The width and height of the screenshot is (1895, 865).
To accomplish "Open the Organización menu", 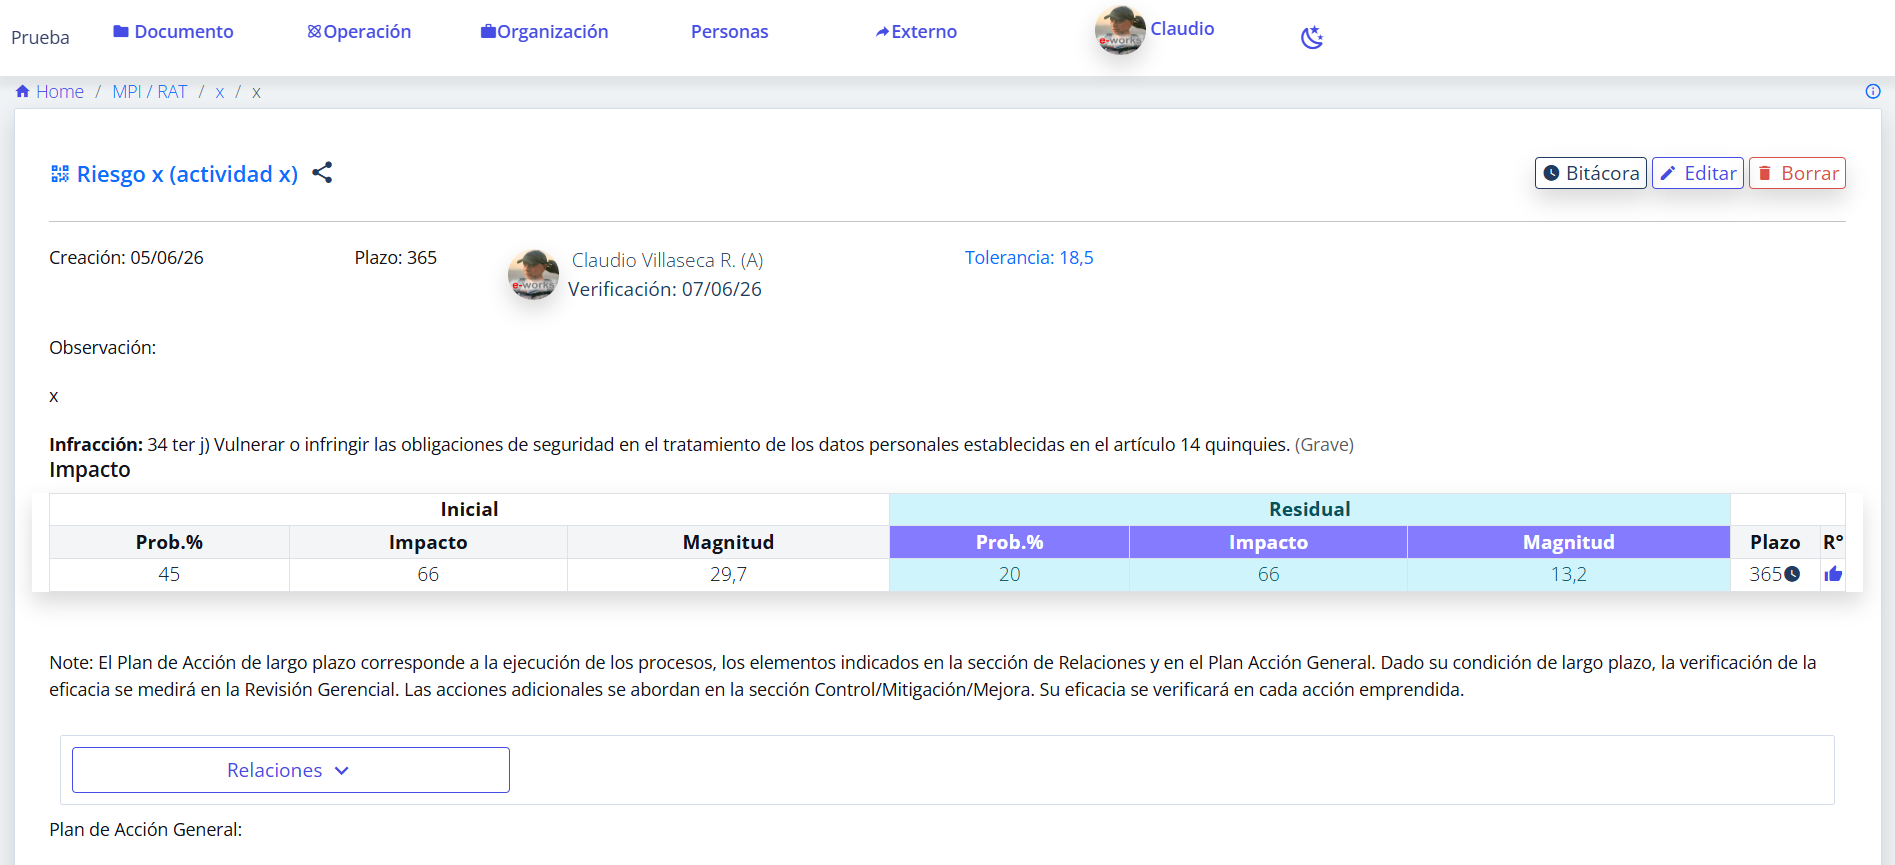I will point(544,32).
